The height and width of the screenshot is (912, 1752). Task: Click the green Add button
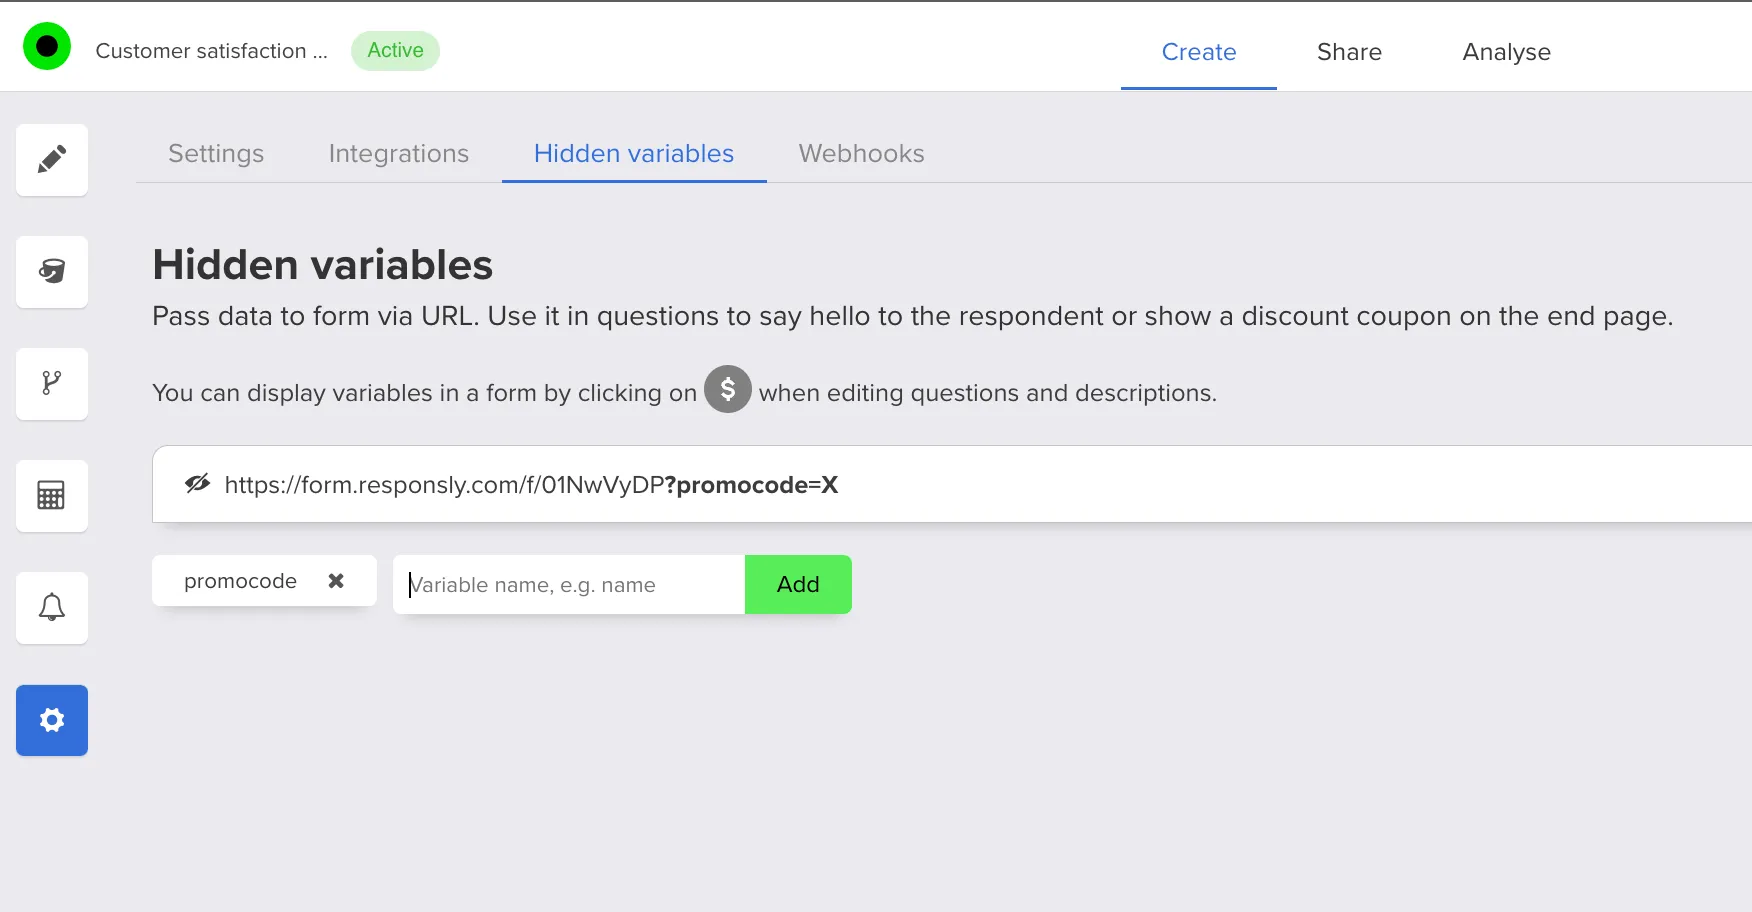coord(797,584)
